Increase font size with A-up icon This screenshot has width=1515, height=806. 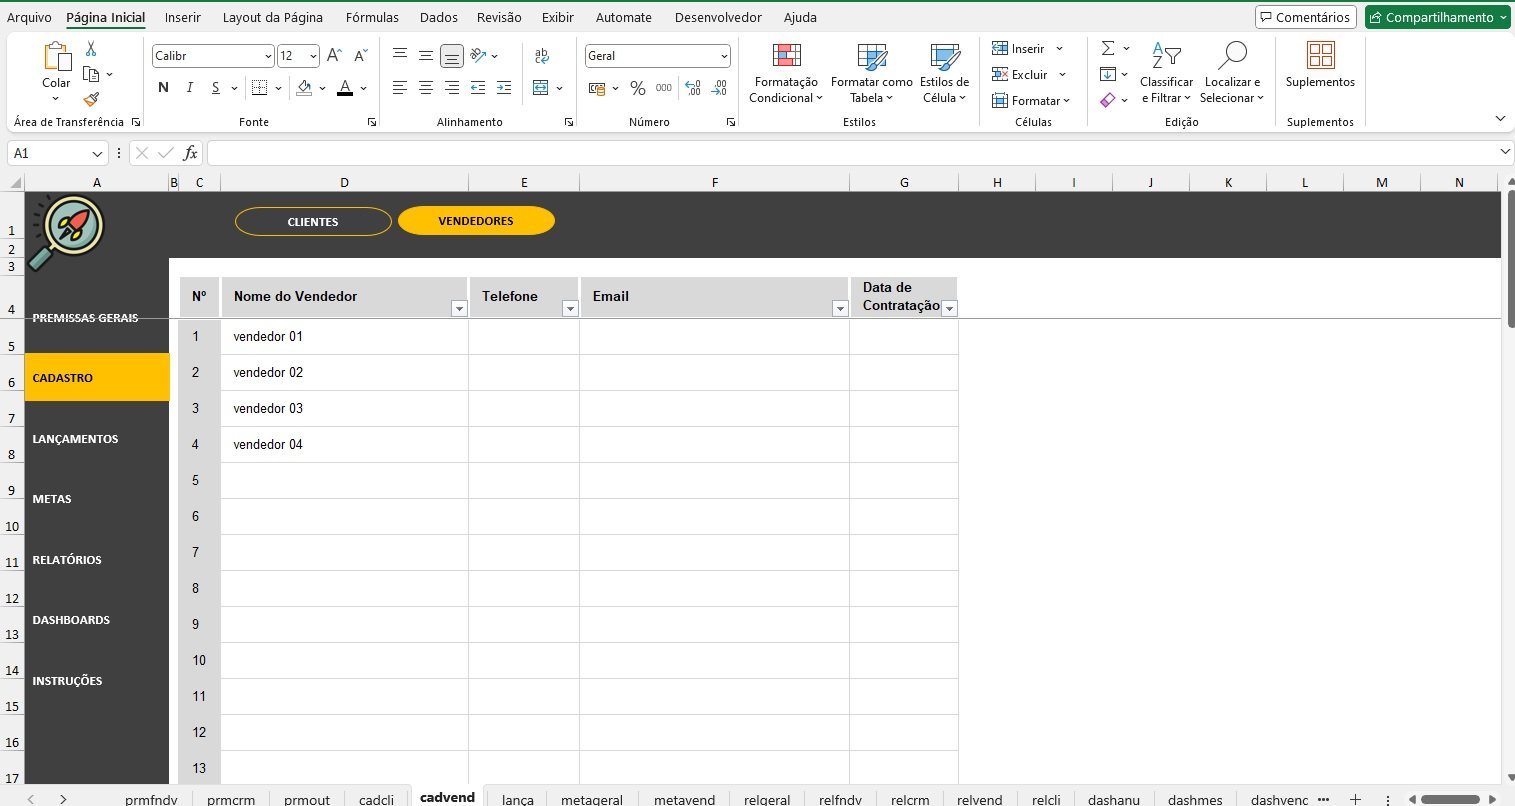[x=335, y=56]
